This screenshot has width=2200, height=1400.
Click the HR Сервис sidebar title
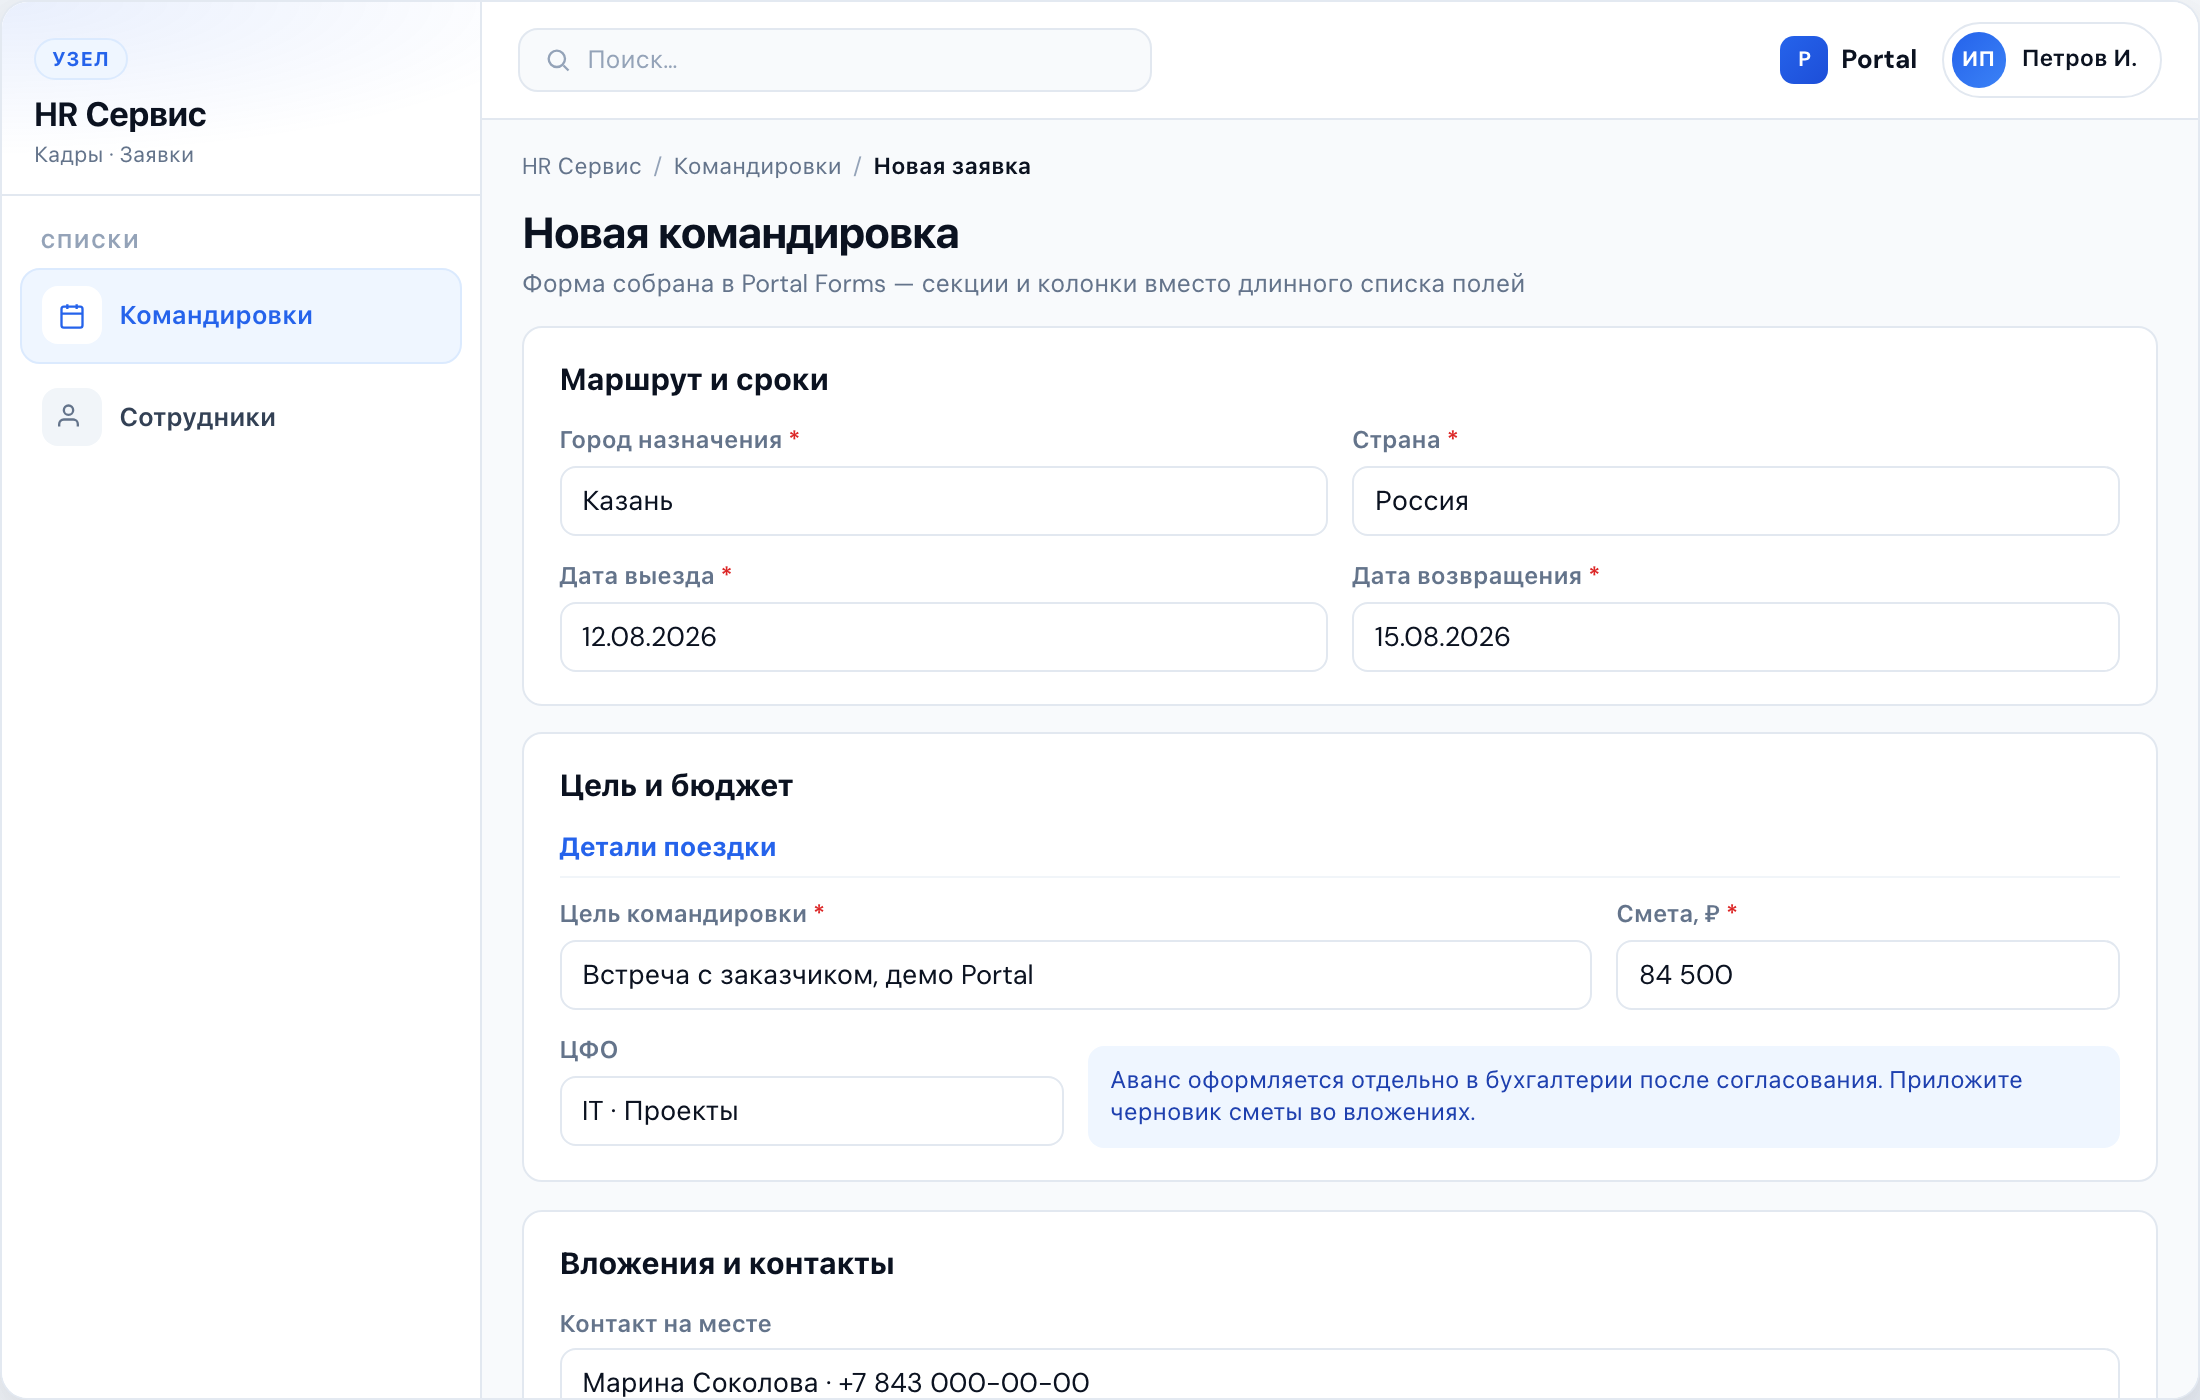point(120,115)
